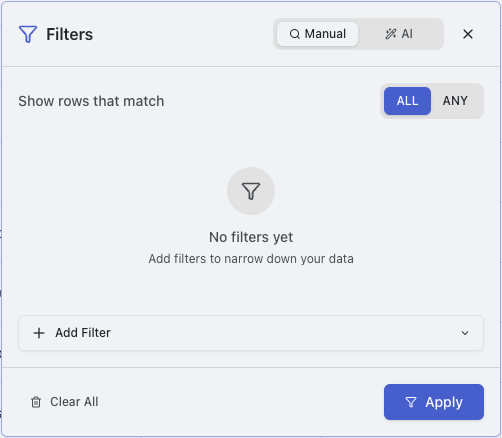The height and width of the screenshot is (438, 502).
Task: Select the ALL match toggle
Action: (407, 101)
